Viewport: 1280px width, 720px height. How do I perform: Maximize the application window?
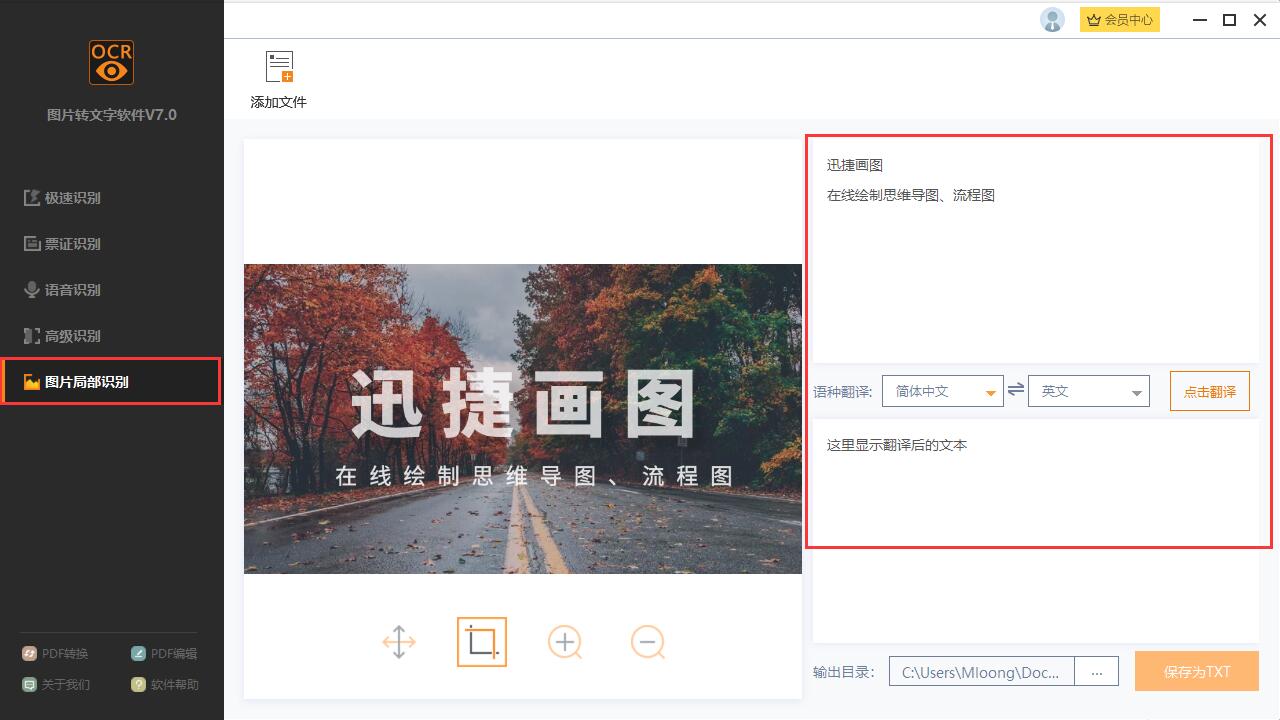(1230, 20)
